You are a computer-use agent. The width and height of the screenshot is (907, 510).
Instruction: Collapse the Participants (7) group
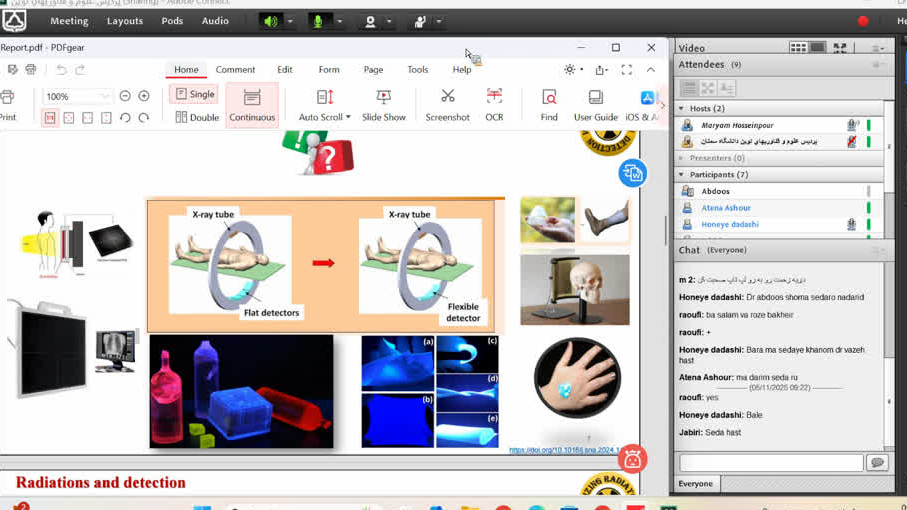(x=681, y=174)
